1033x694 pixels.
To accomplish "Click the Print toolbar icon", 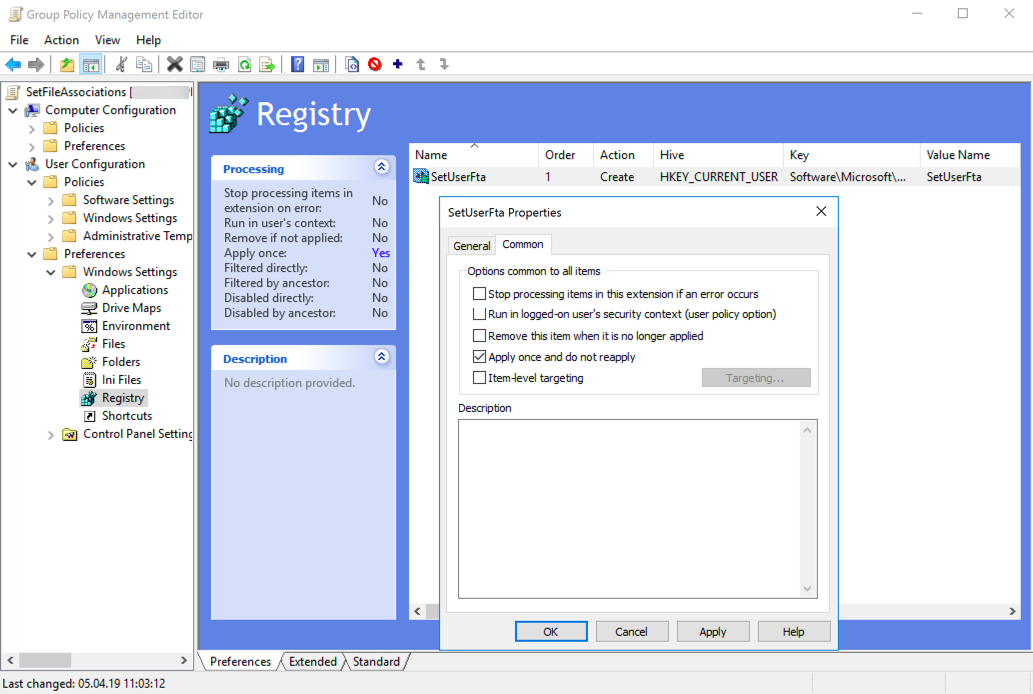I will (221, 65).
